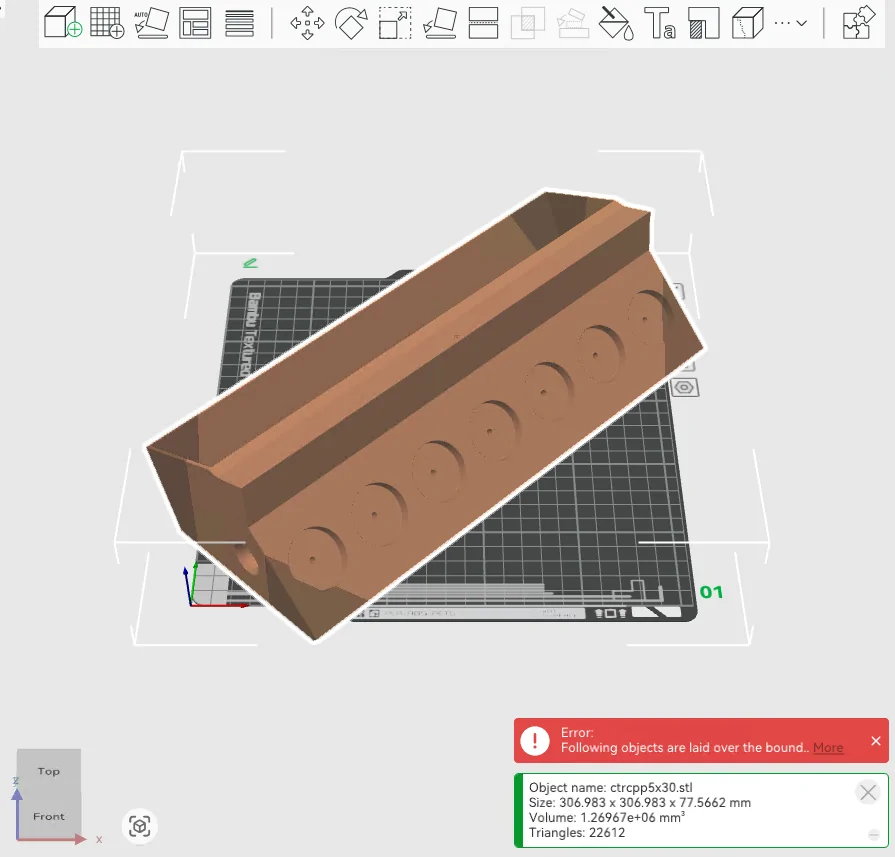Collapse object info panel with minus icon
The width and height of the screenshot is (895, 857).
coord(873,835)
